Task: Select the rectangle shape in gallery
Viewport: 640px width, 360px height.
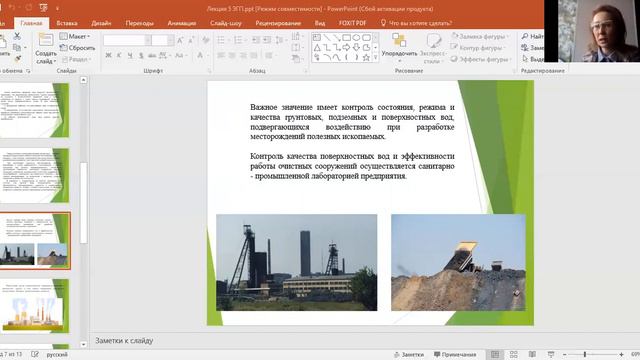Action: 347,38
